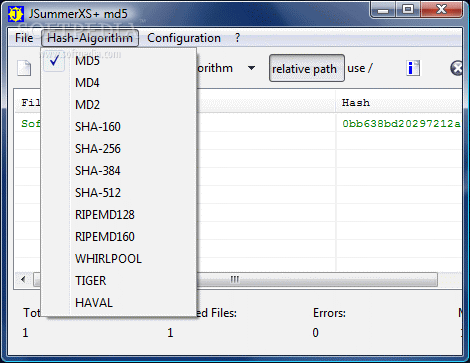Screen dimensions: 470x363
Task: Pick the MD2 hash algorithm
Action: 119,105
